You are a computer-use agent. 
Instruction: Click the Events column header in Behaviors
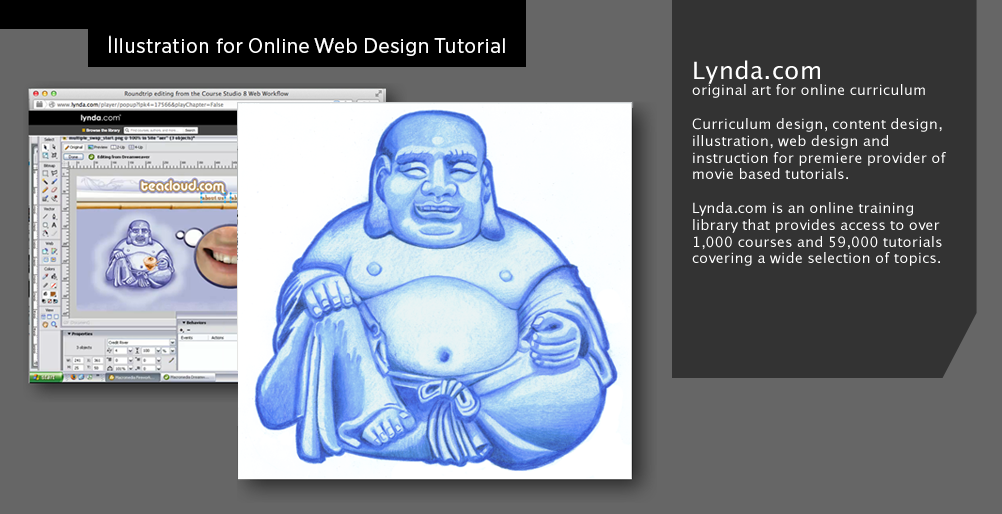point(185,338)
